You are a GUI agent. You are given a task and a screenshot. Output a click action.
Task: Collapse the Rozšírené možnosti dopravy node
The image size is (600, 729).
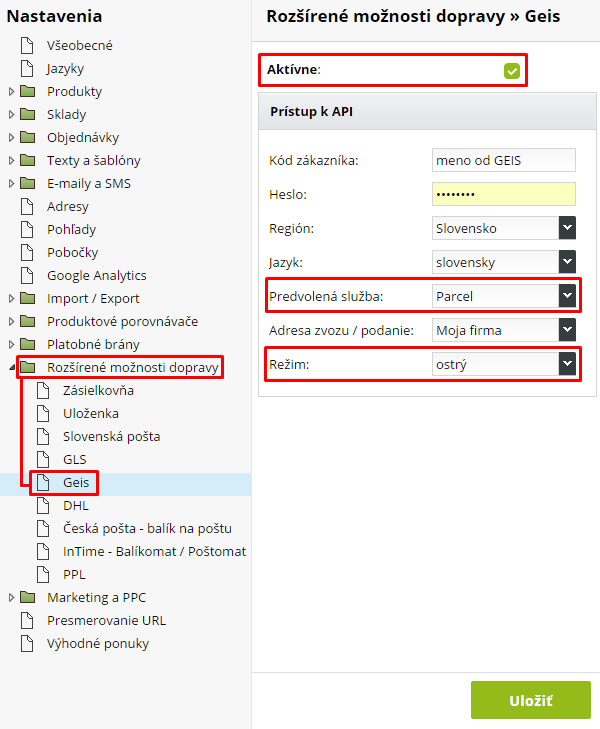(11, 367)
